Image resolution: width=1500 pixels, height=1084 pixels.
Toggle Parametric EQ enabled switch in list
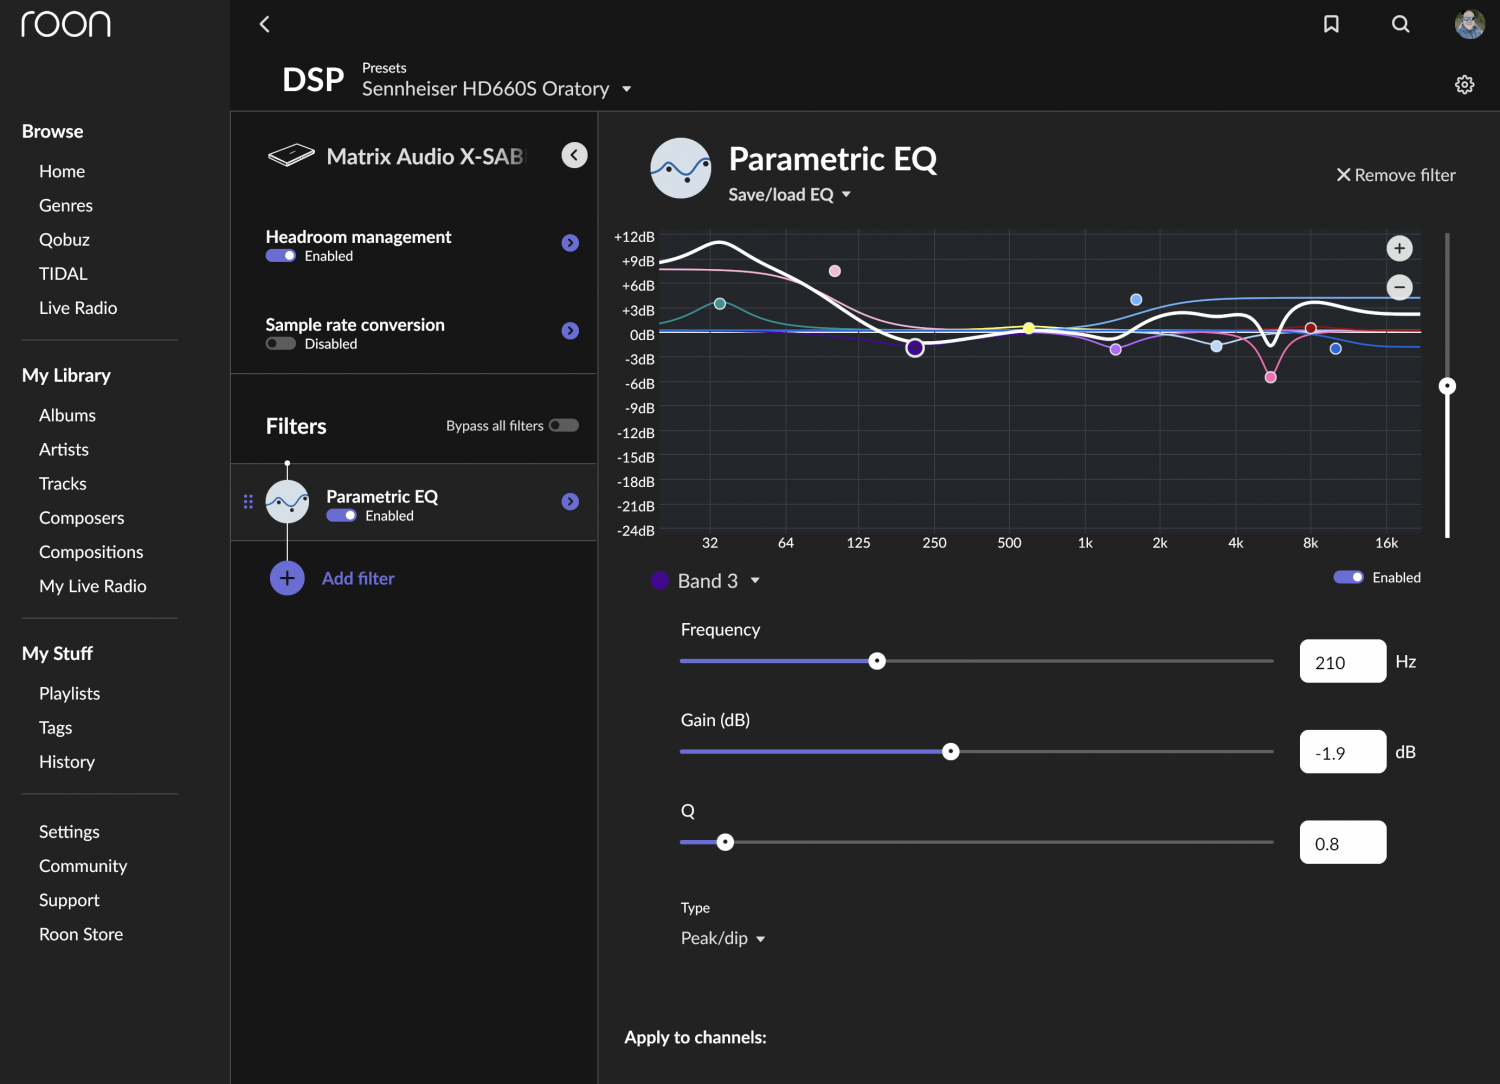[341, 516]
